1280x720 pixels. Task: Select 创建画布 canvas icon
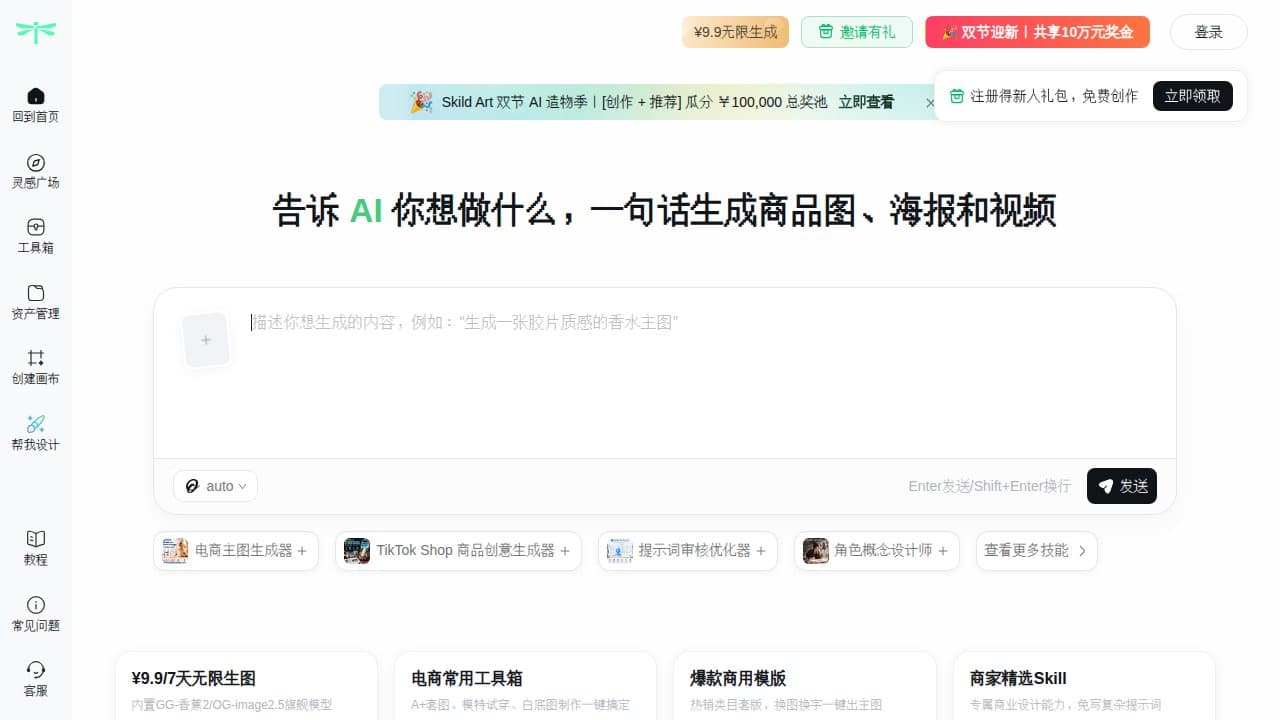[36, 358]
